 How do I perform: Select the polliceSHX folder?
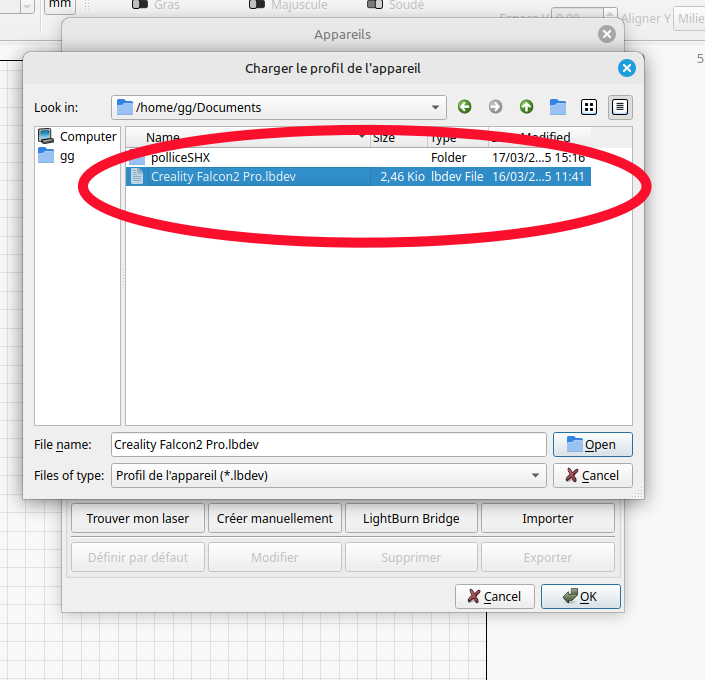[x=180, y=158]
